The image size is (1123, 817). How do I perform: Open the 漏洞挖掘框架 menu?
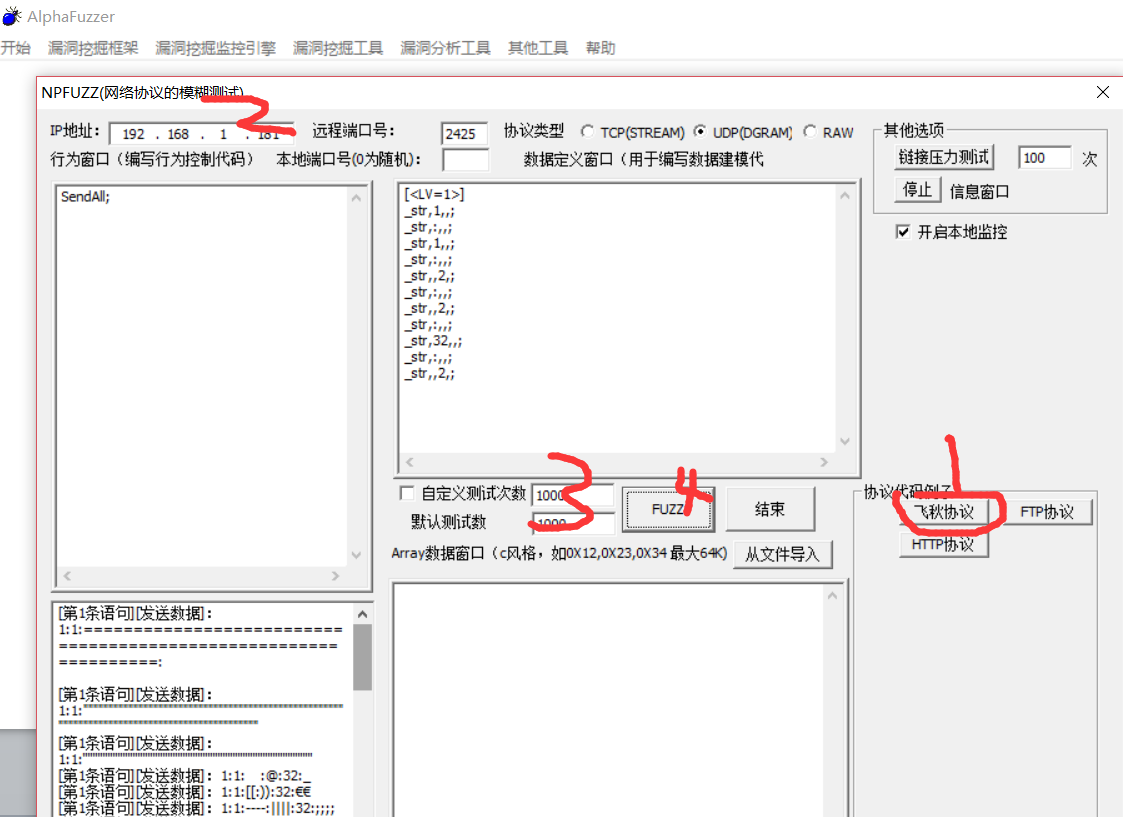(x=93, y=48)
